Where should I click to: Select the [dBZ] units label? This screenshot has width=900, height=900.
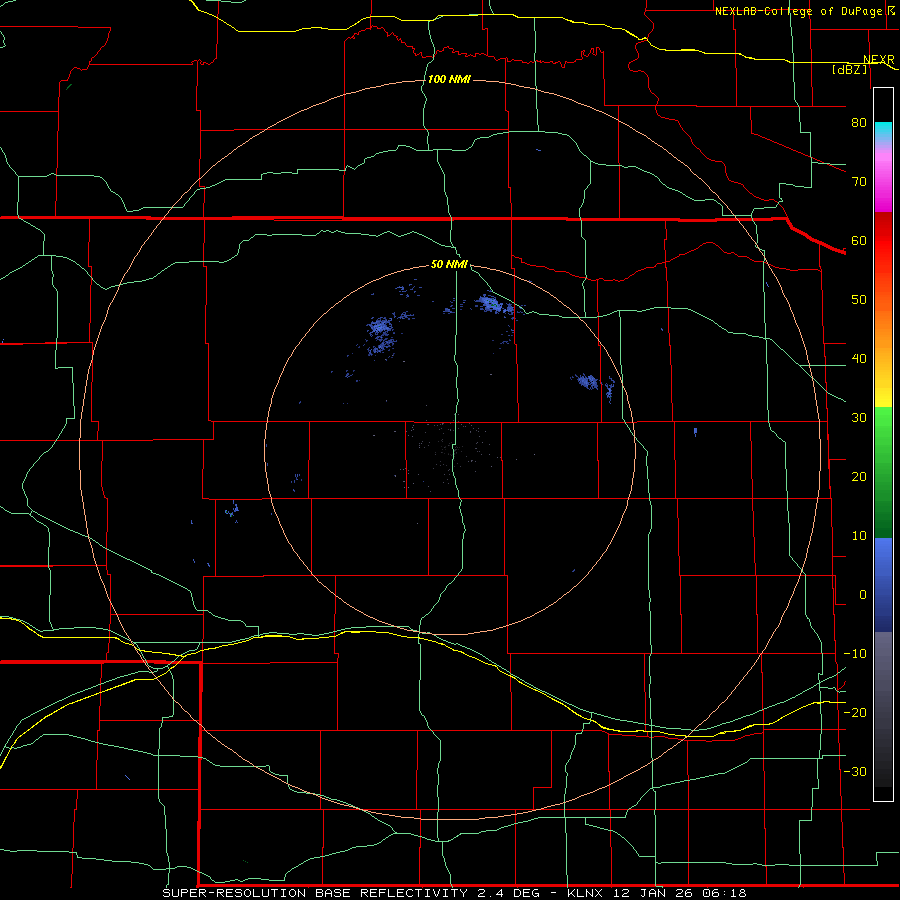849,70
